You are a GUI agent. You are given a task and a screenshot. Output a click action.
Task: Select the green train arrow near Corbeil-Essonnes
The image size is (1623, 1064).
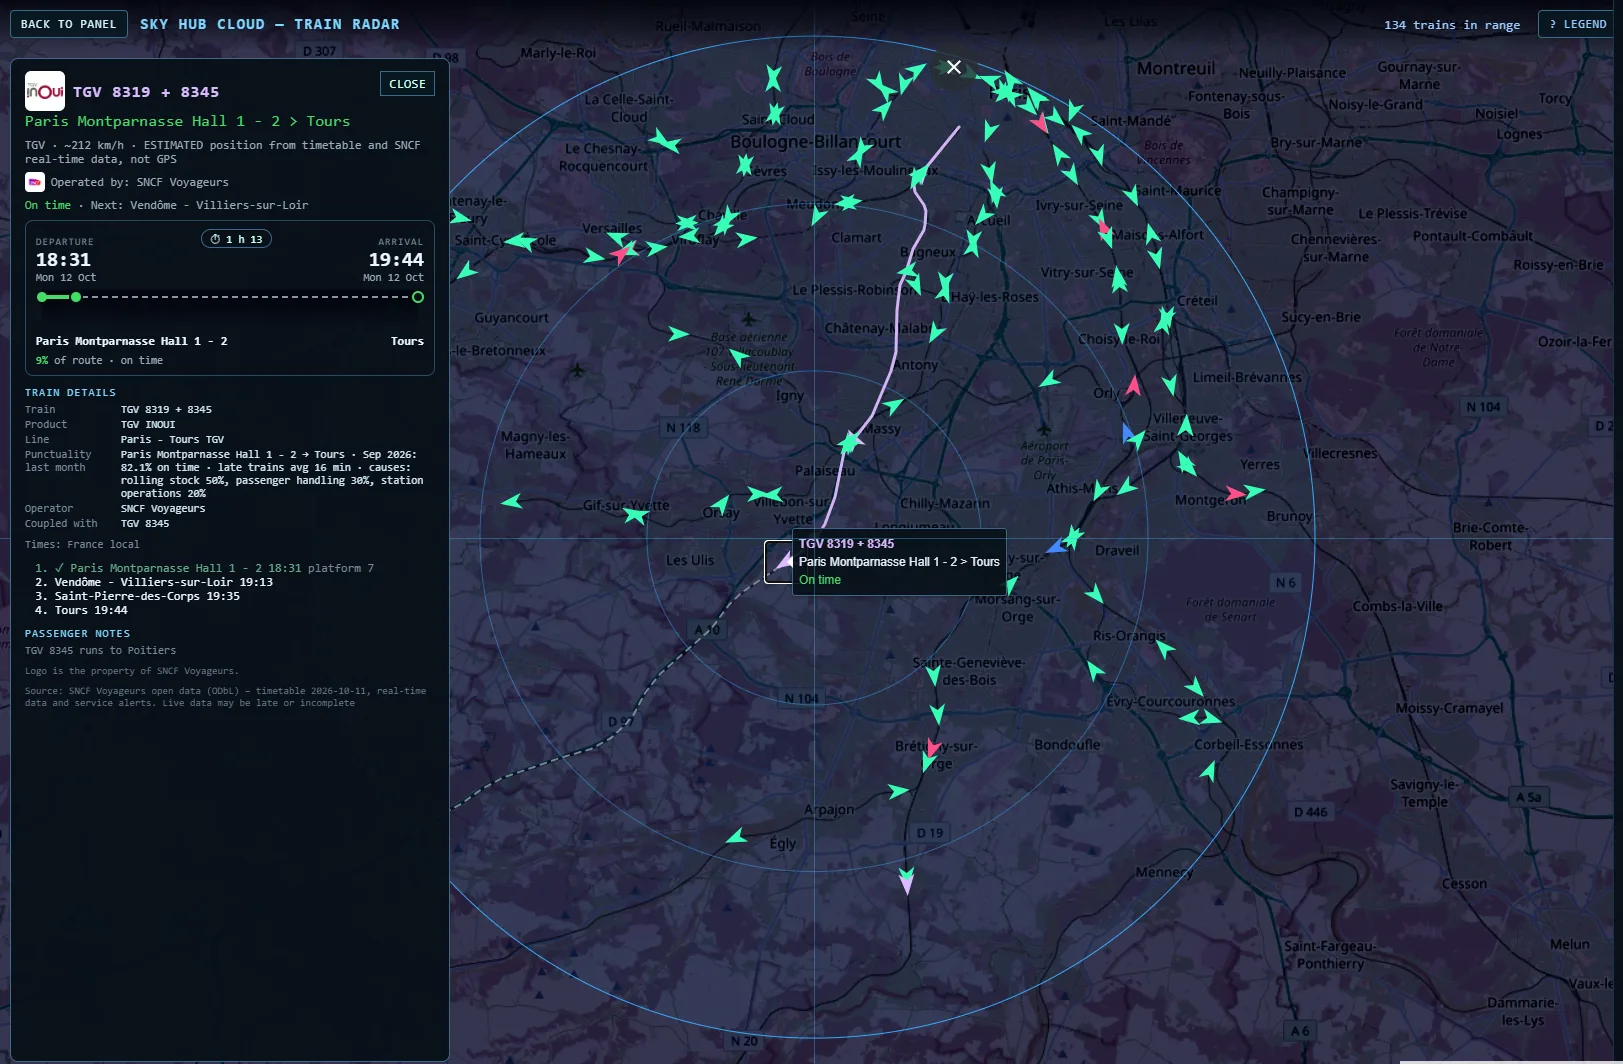[1208, 771]
